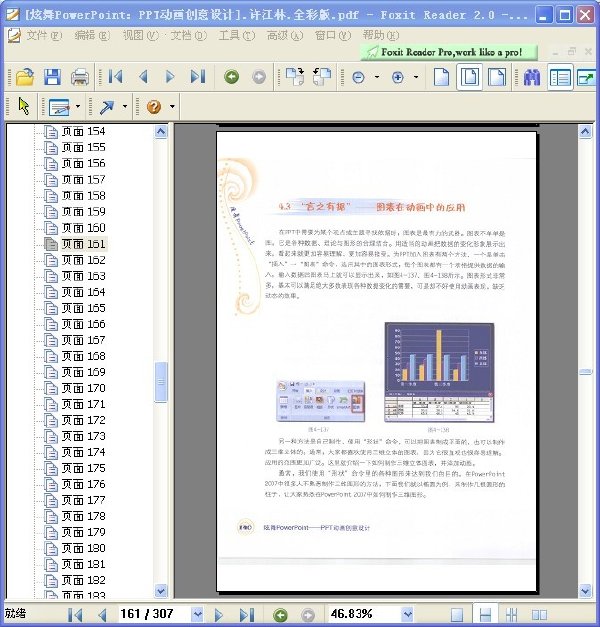This screenshot has width=600, height=627.
Task: Select bookmark 页面 158
Action: (x=83, y=196)
